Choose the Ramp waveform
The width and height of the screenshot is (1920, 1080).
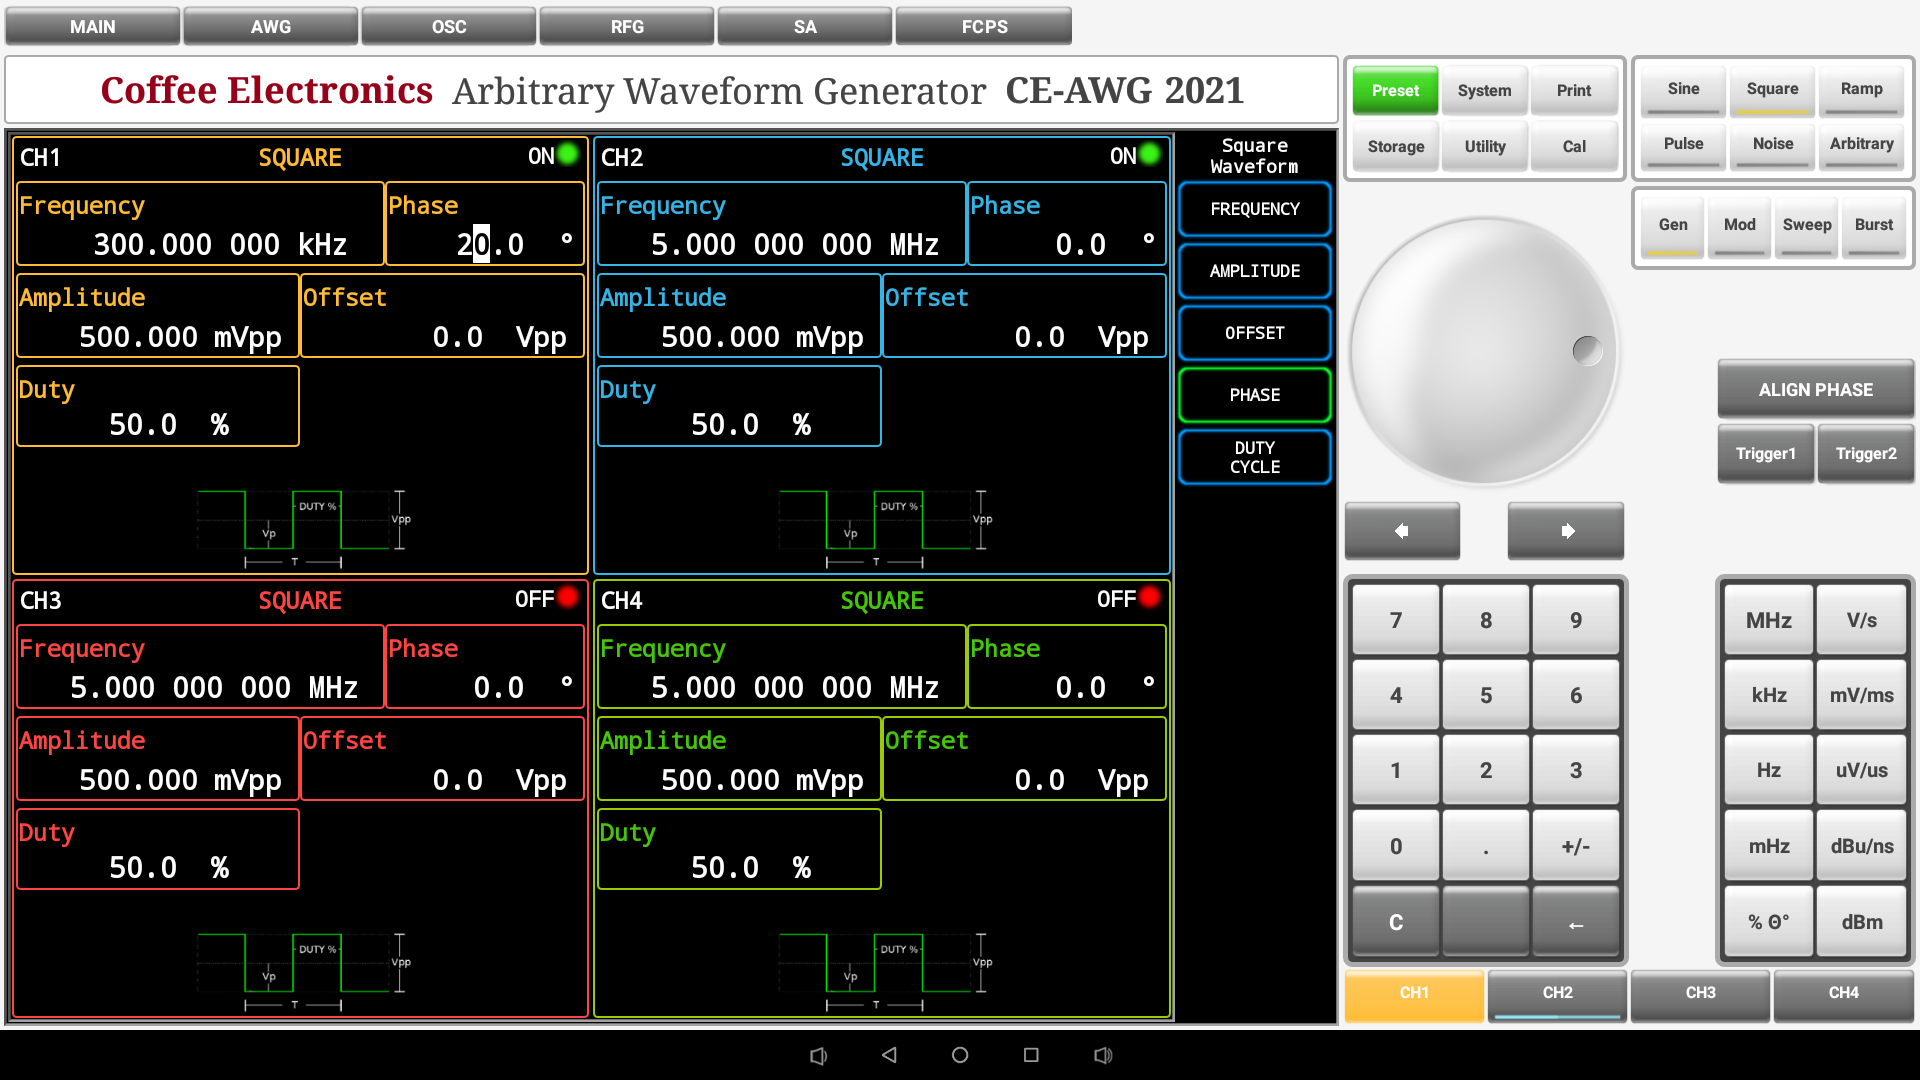pos(1861,89)
